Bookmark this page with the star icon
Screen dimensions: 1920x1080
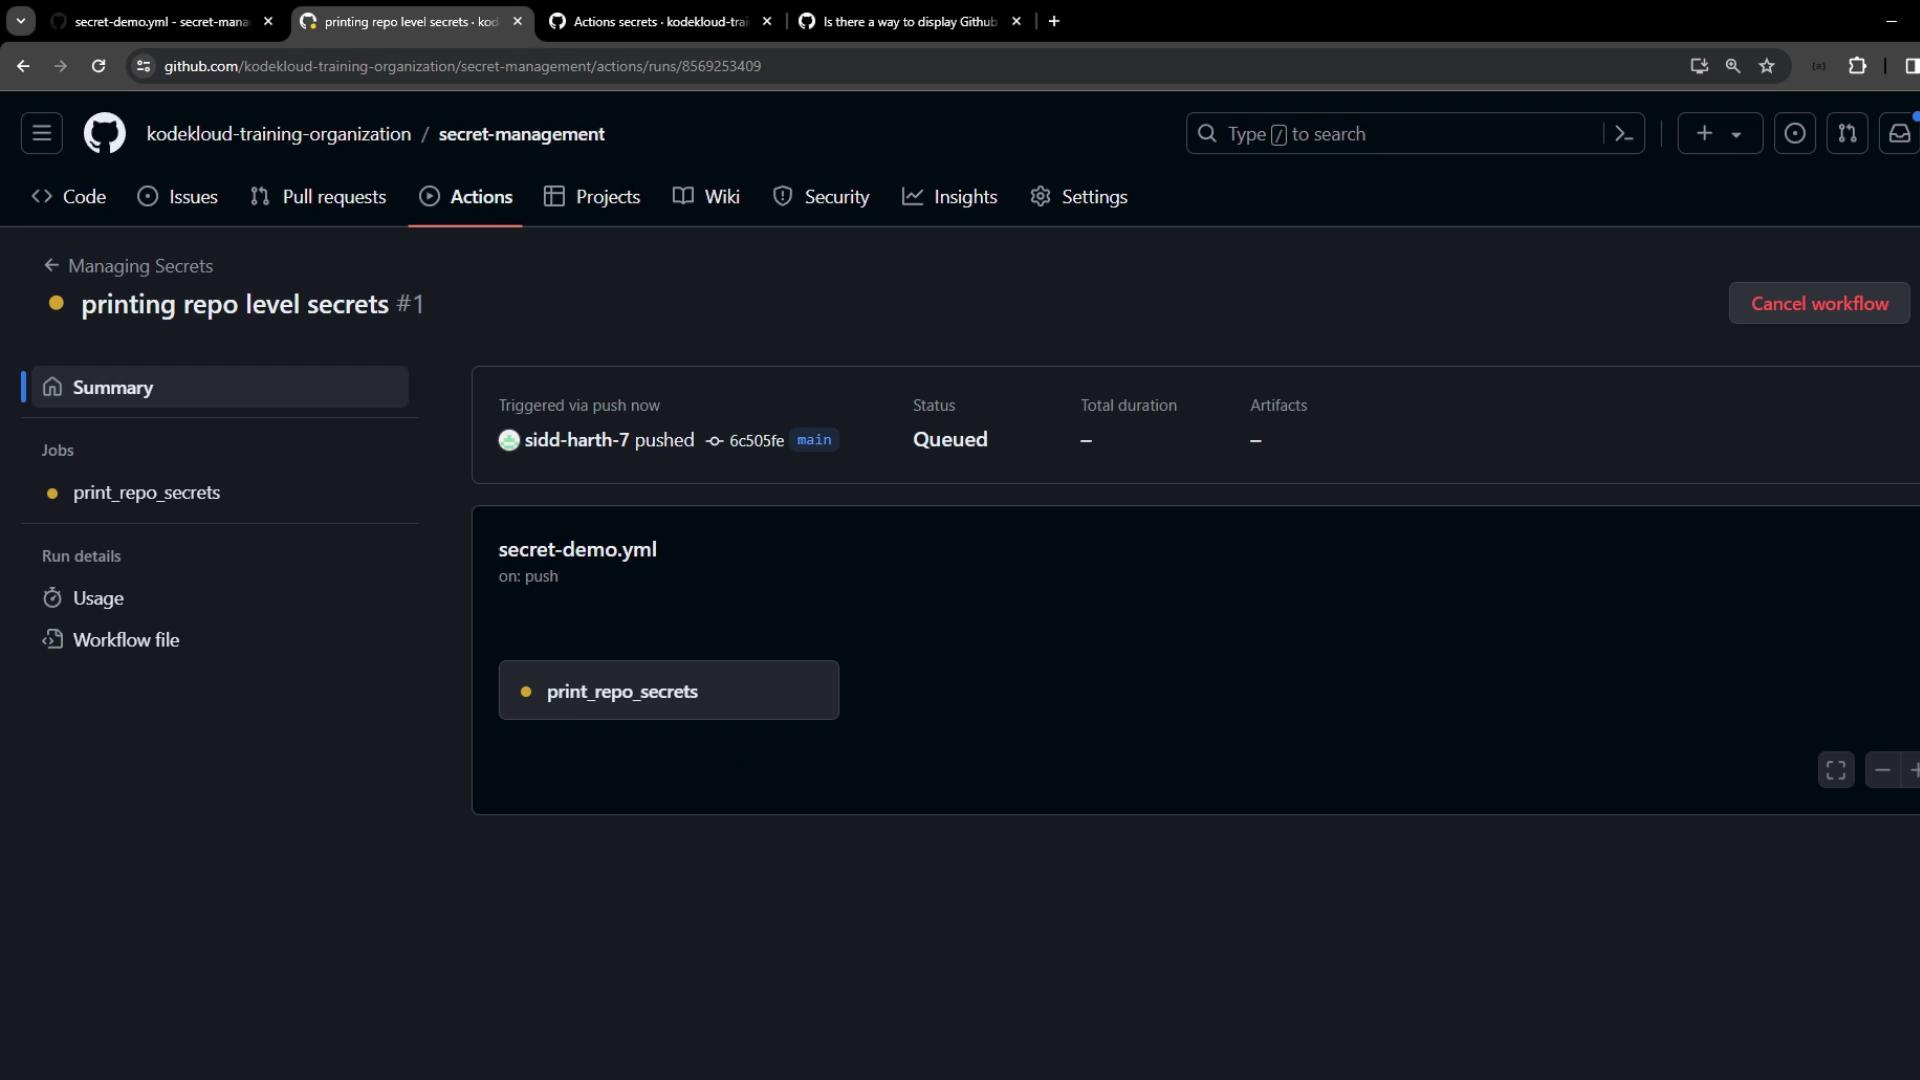coord(1767,66)
